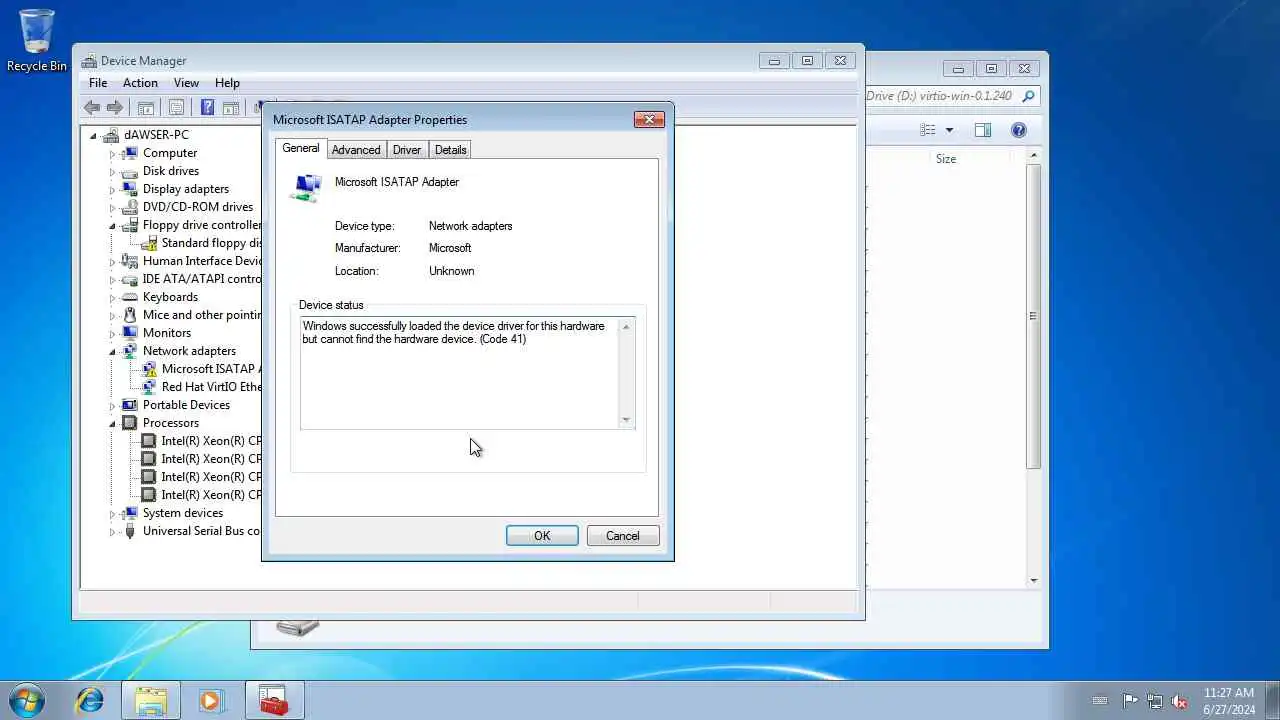Expand the Disk drives tree node

tap(112, 171)
